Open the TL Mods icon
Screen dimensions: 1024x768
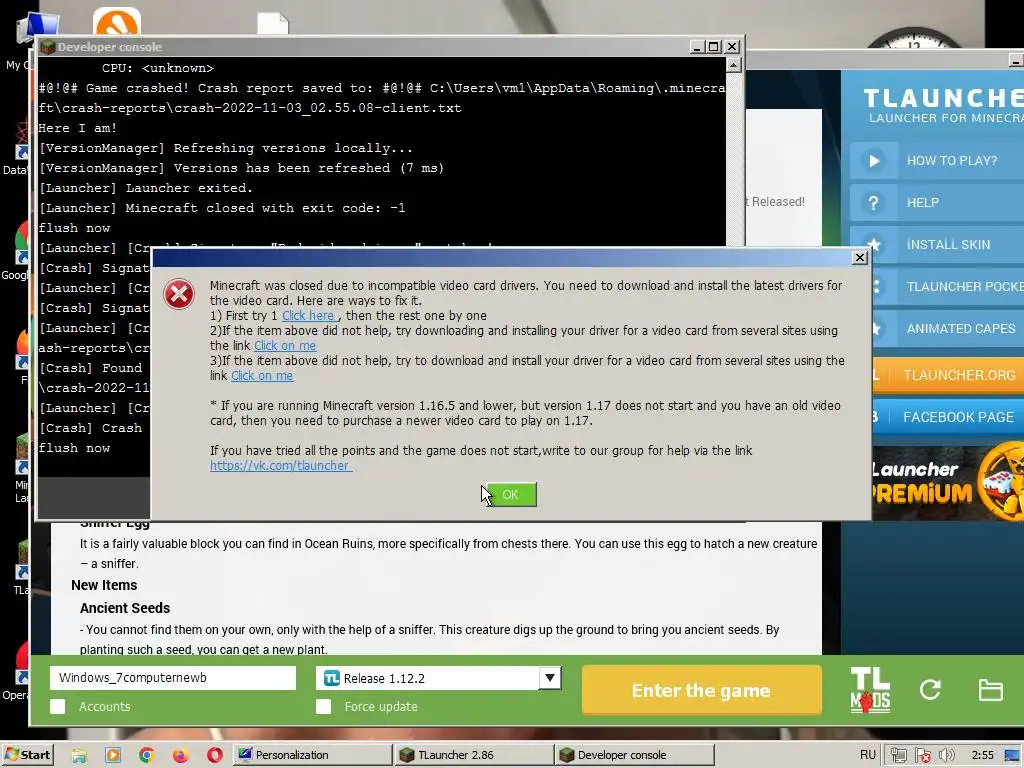[x=870, y=690]
